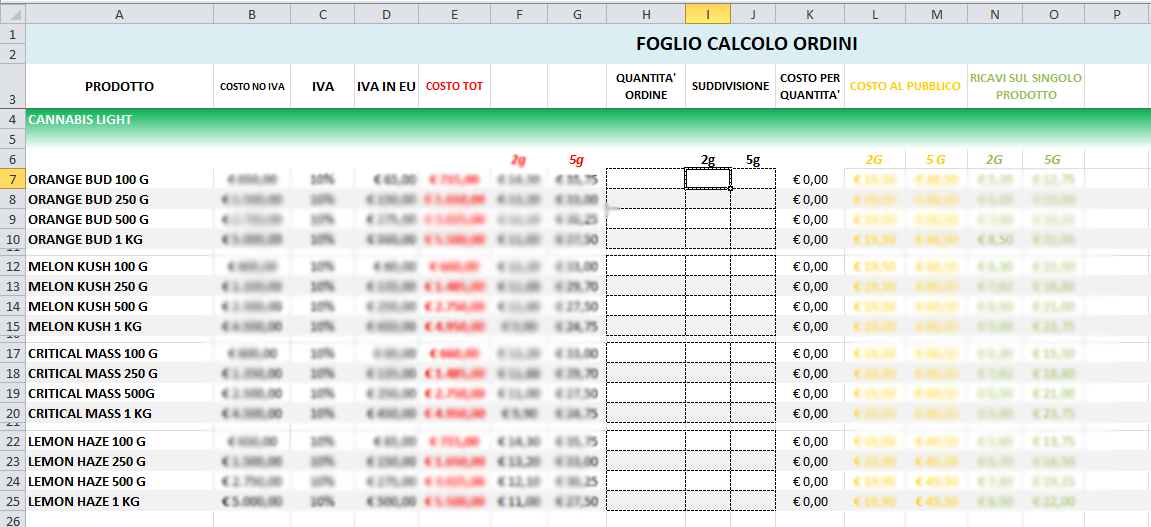Select the ORANGE BUD 100 G cell
The width and height of the screenshot is (1151, 527).
[120, 179]
